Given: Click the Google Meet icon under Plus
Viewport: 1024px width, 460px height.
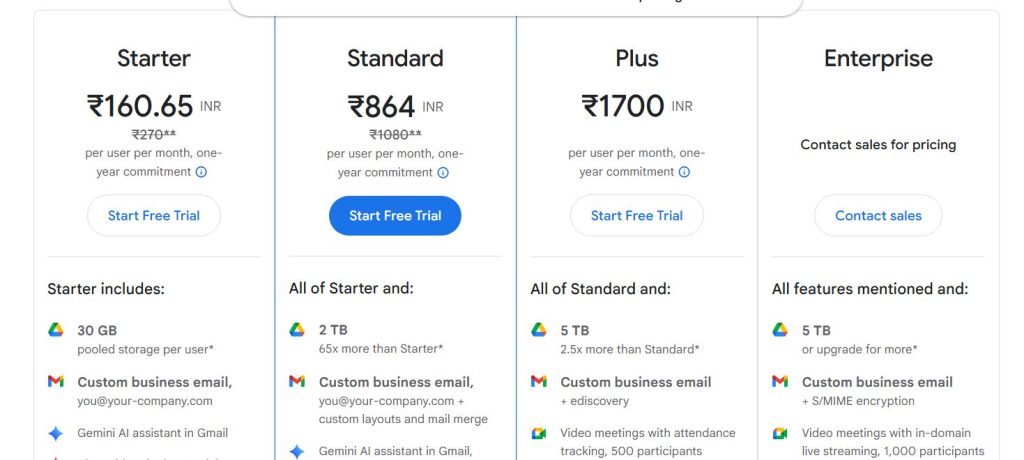Looking at the screenshot, I should click(538, 433).
